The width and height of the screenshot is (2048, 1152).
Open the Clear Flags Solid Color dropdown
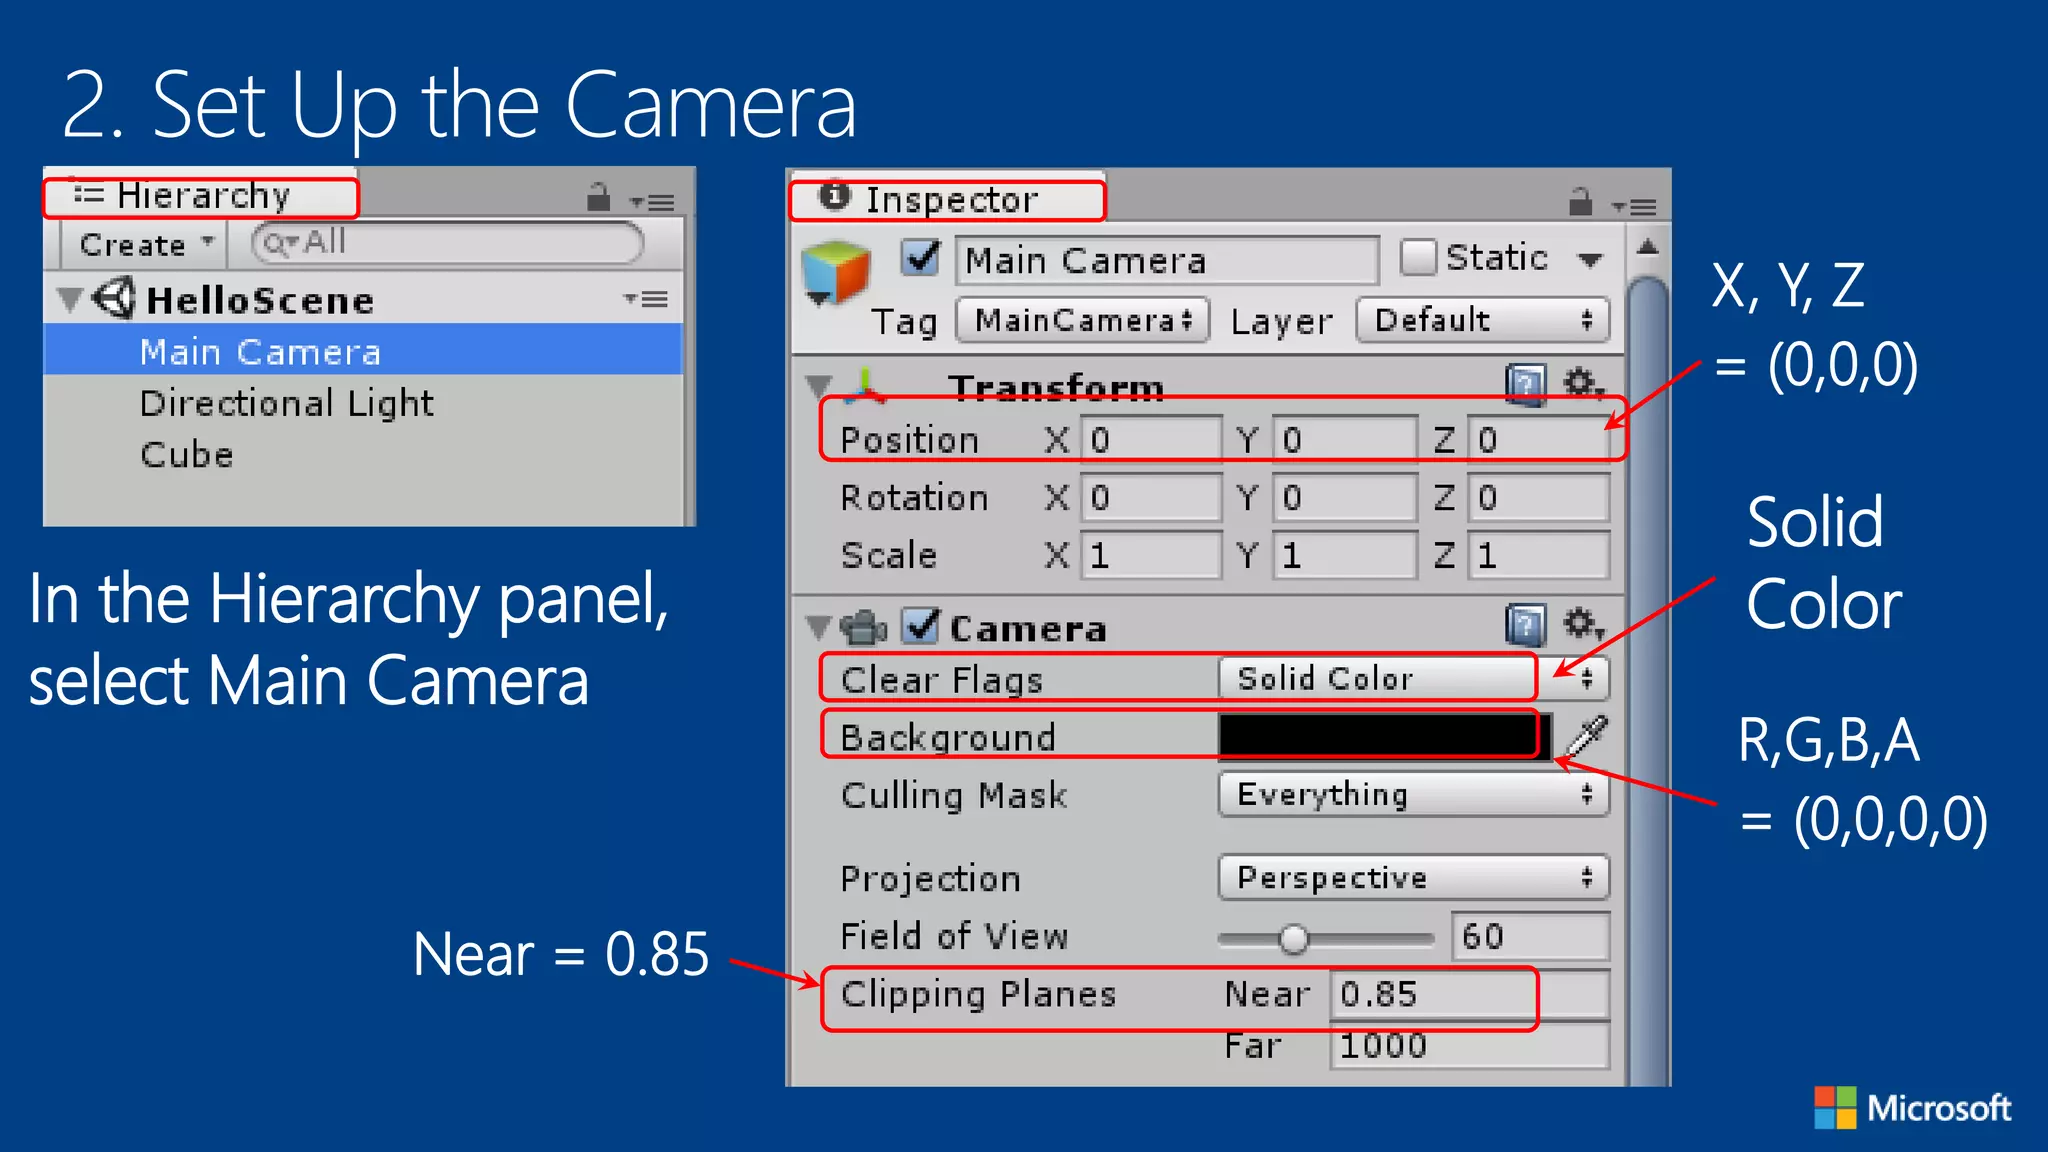(1413, 678)
